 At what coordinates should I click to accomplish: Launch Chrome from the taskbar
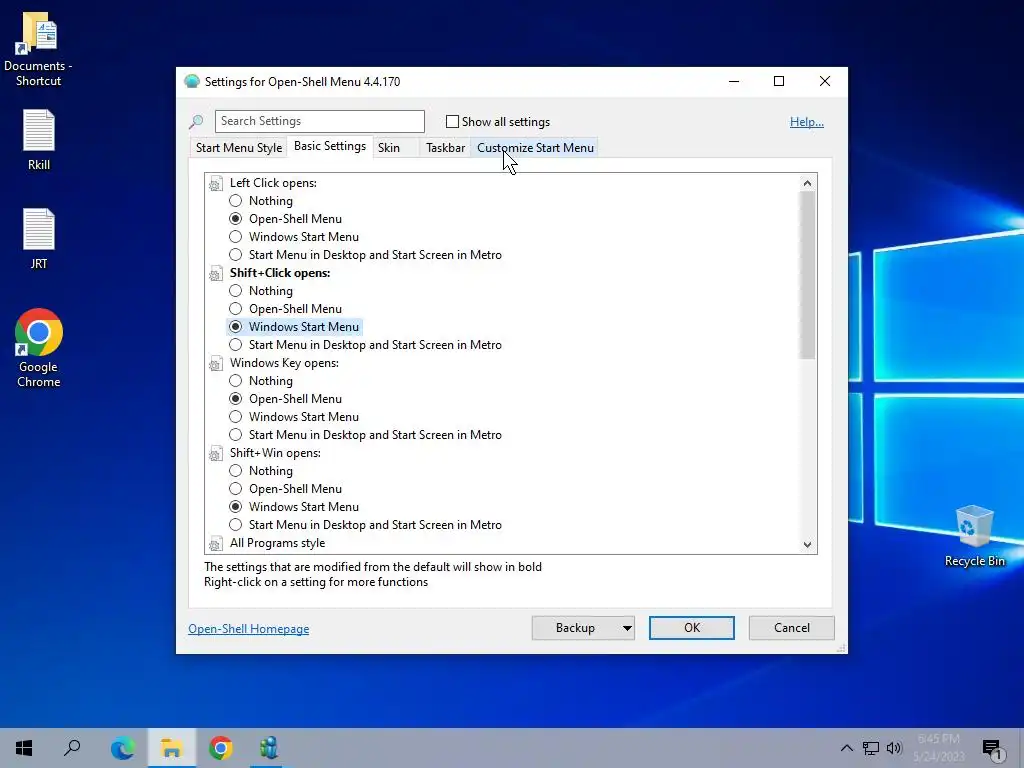pyautogui.click(x=221, y=748)
